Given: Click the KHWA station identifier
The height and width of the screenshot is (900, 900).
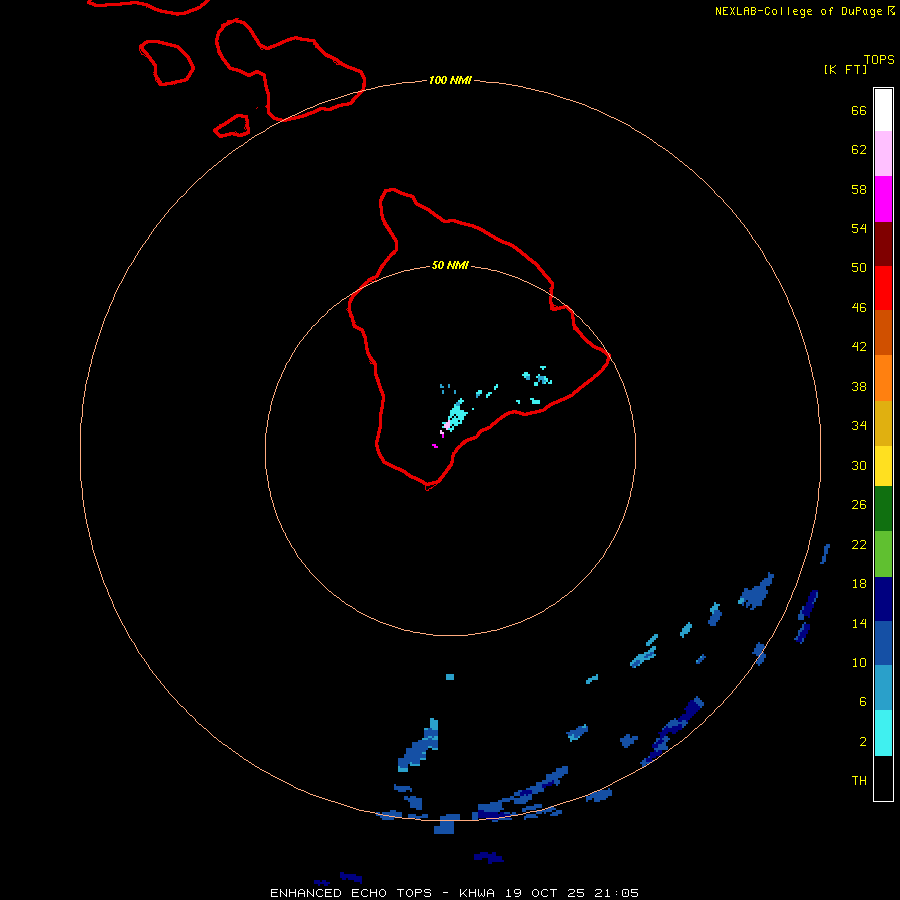Looking at the screenshot, I should coord(477,893).
